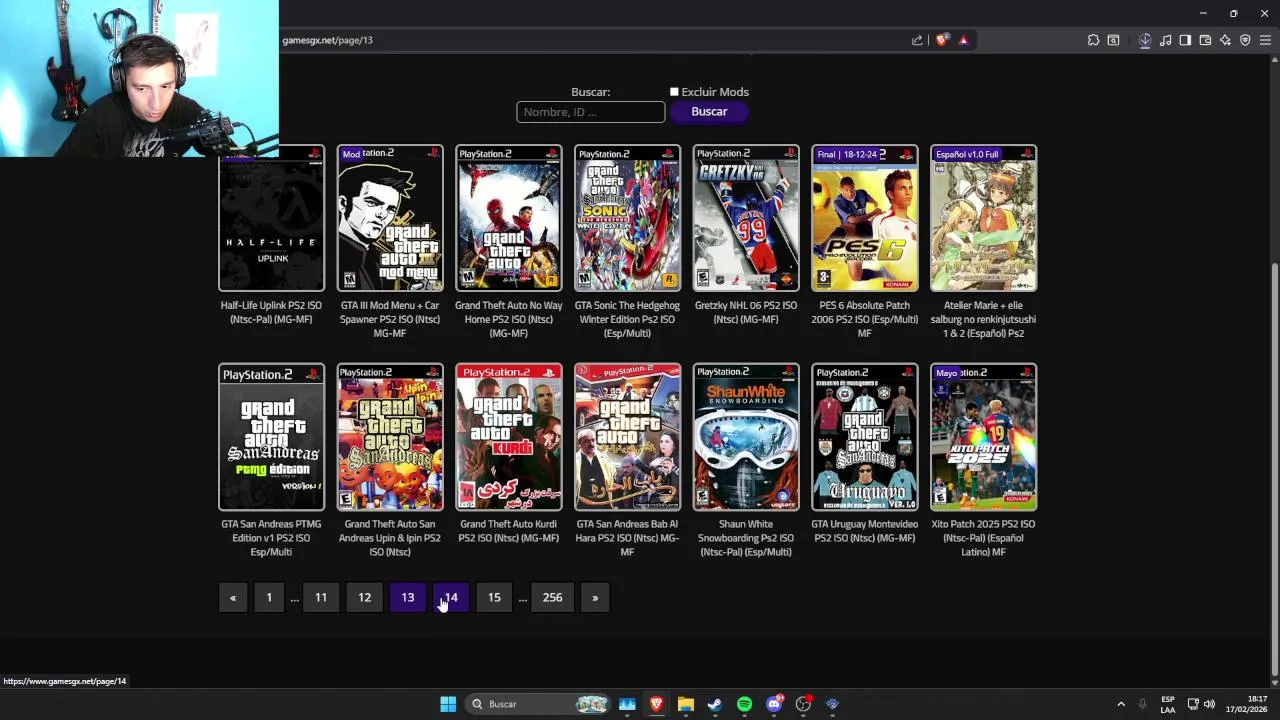Open PES 6 Absolute Patch cover thumbnail

865,218
